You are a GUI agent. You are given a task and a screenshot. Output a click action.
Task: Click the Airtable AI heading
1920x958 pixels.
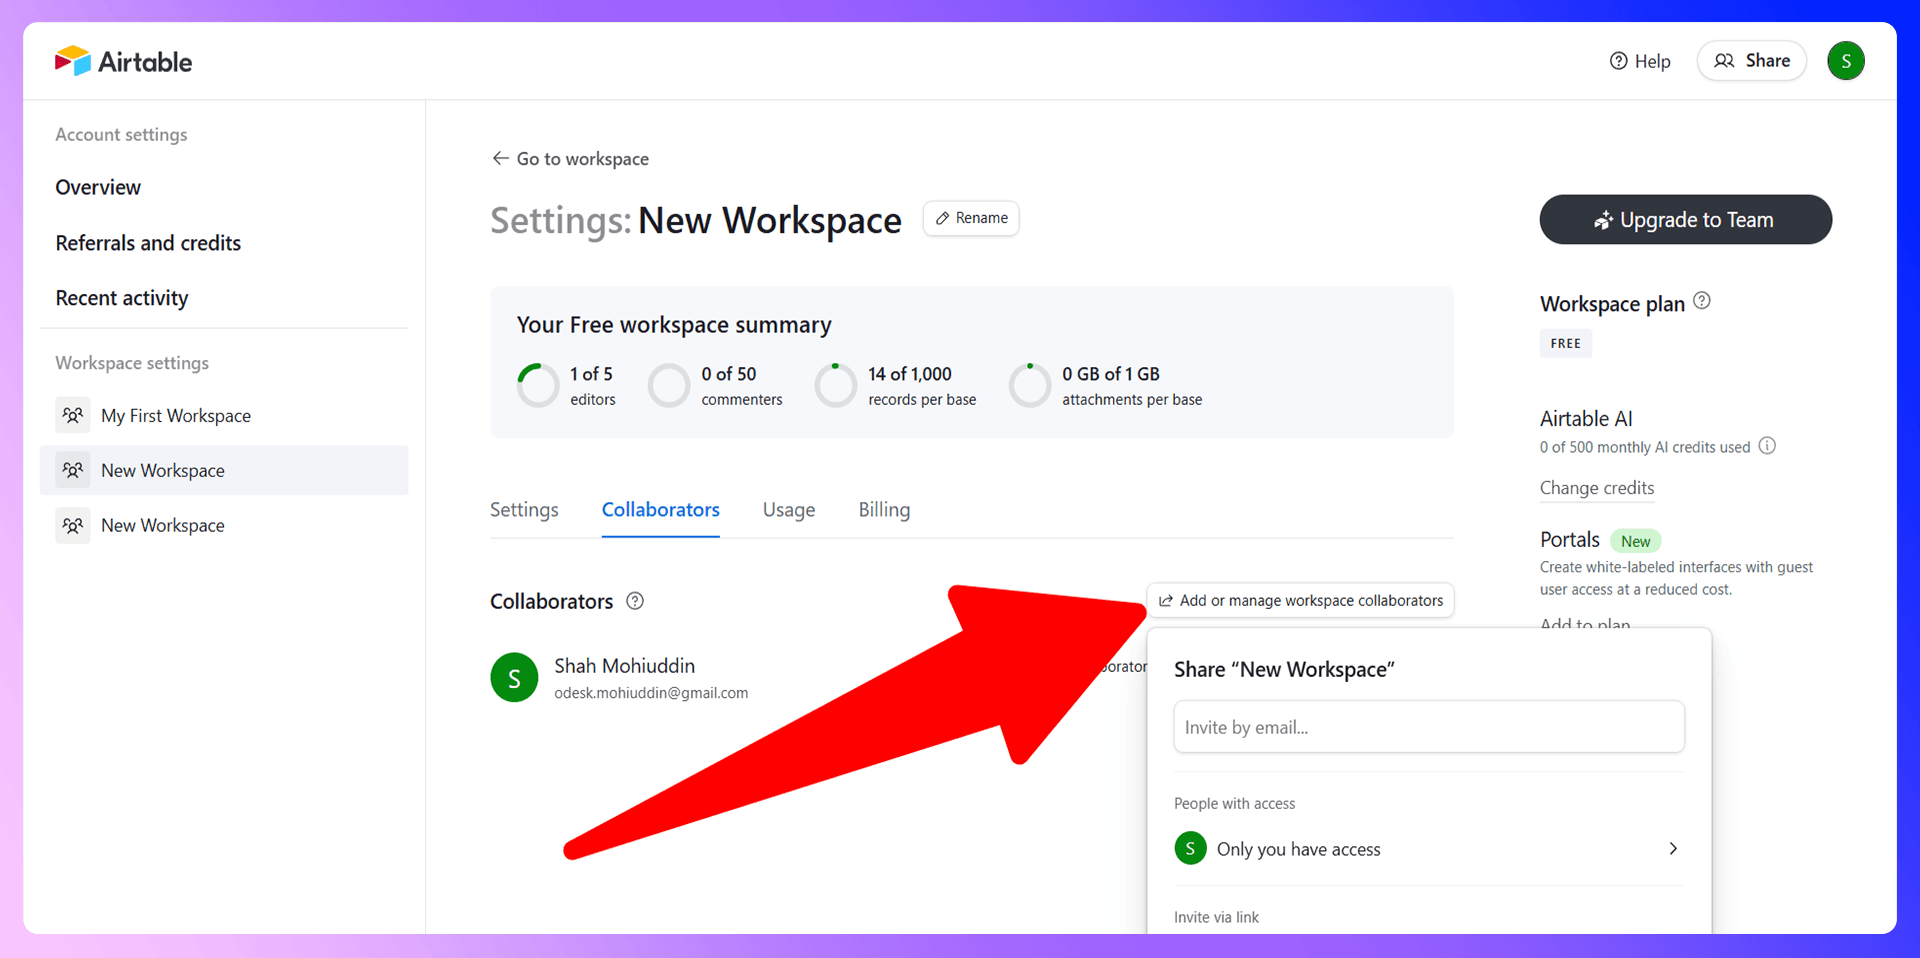coord(1586,419)
